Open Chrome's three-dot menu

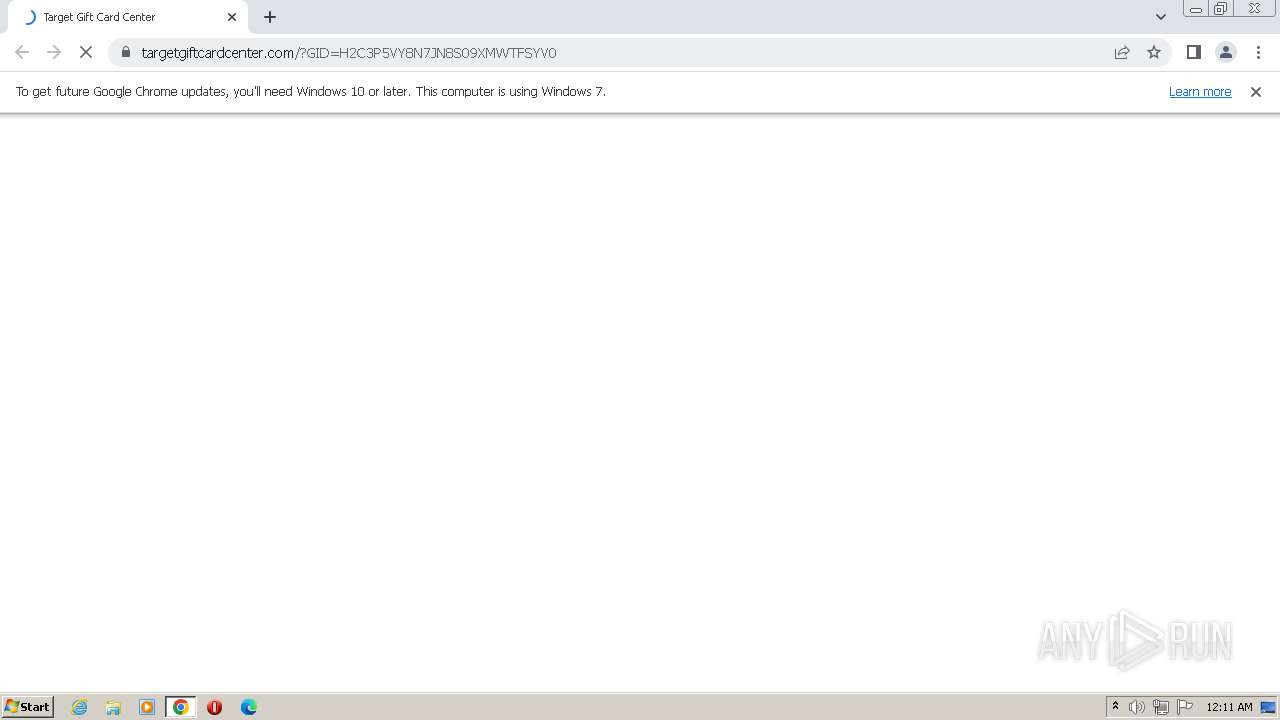(1258, 52)
